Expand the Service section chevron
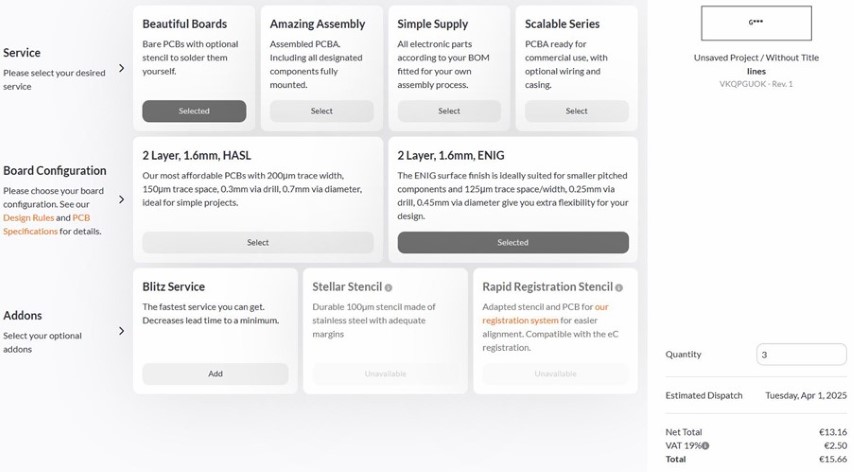This screenshot has width=854, height=472. 122,69
